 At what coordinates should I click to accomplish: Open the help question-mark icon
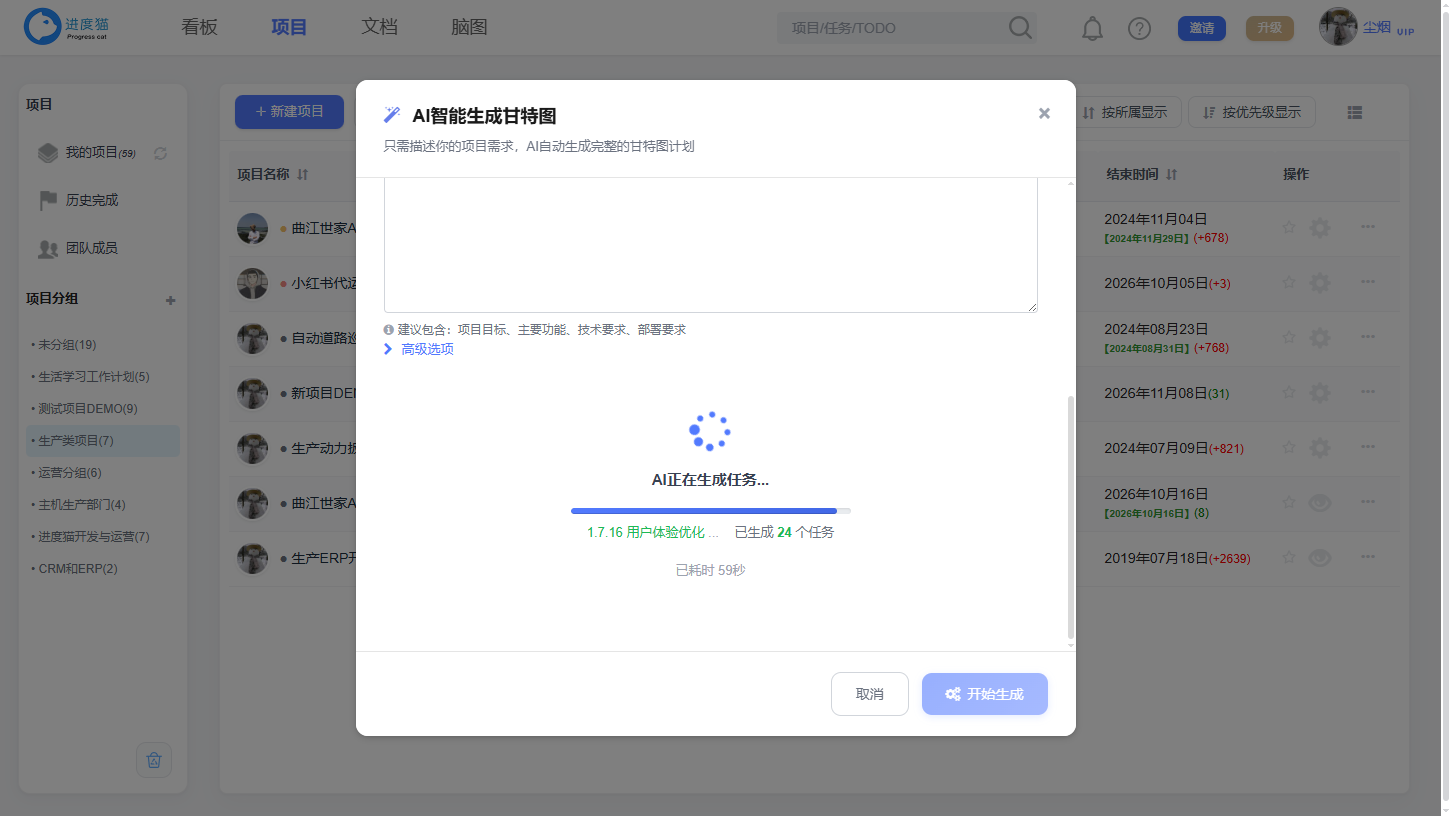(x=1139, y=28)
